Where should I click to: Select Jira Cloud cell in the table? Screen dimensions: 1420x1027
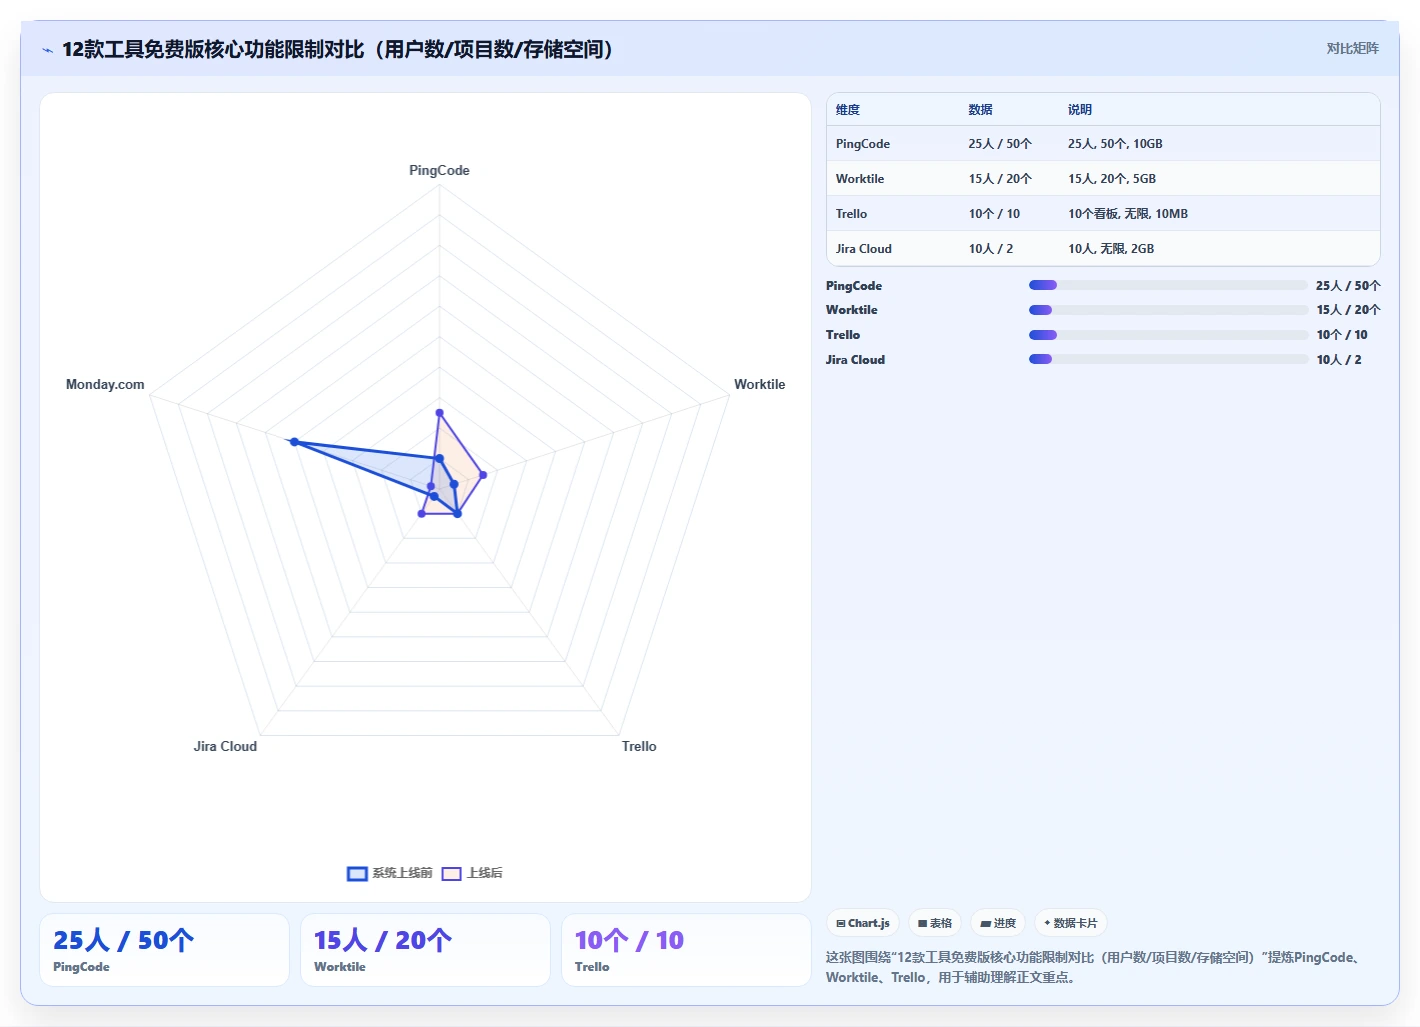pos(864,249)
